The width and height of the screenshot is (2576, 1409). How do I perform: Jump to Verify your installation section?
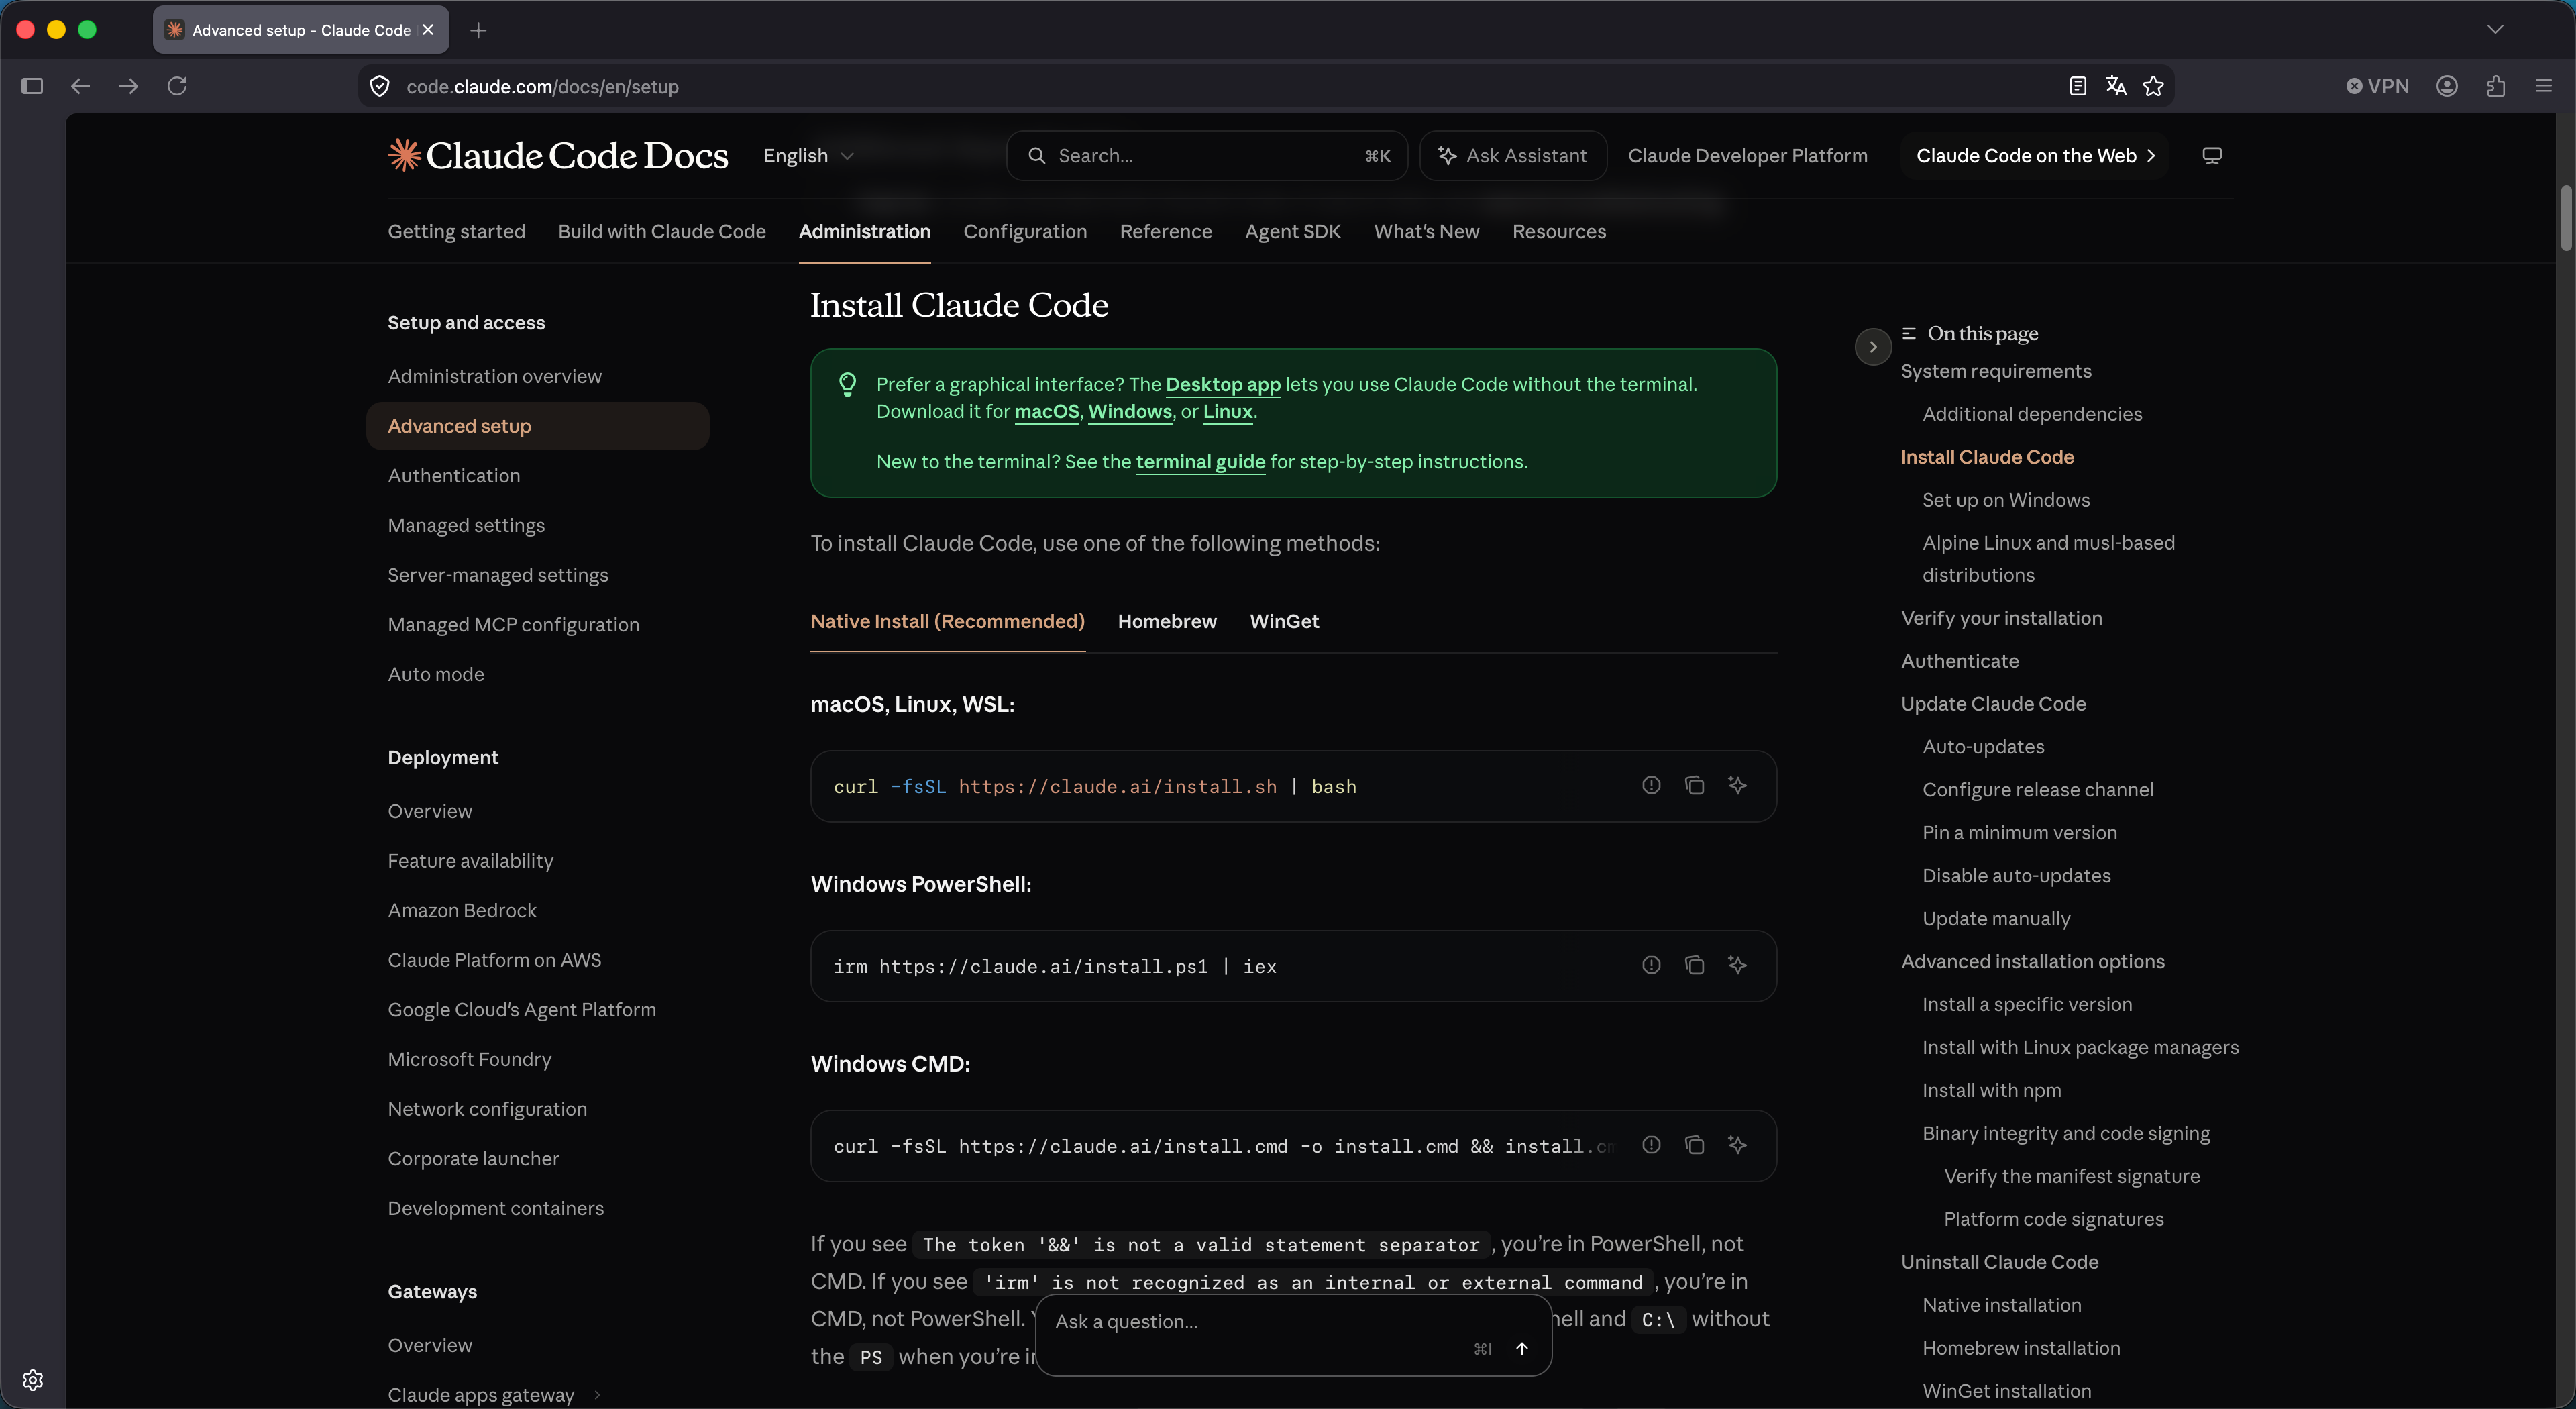pos(2001,617)
